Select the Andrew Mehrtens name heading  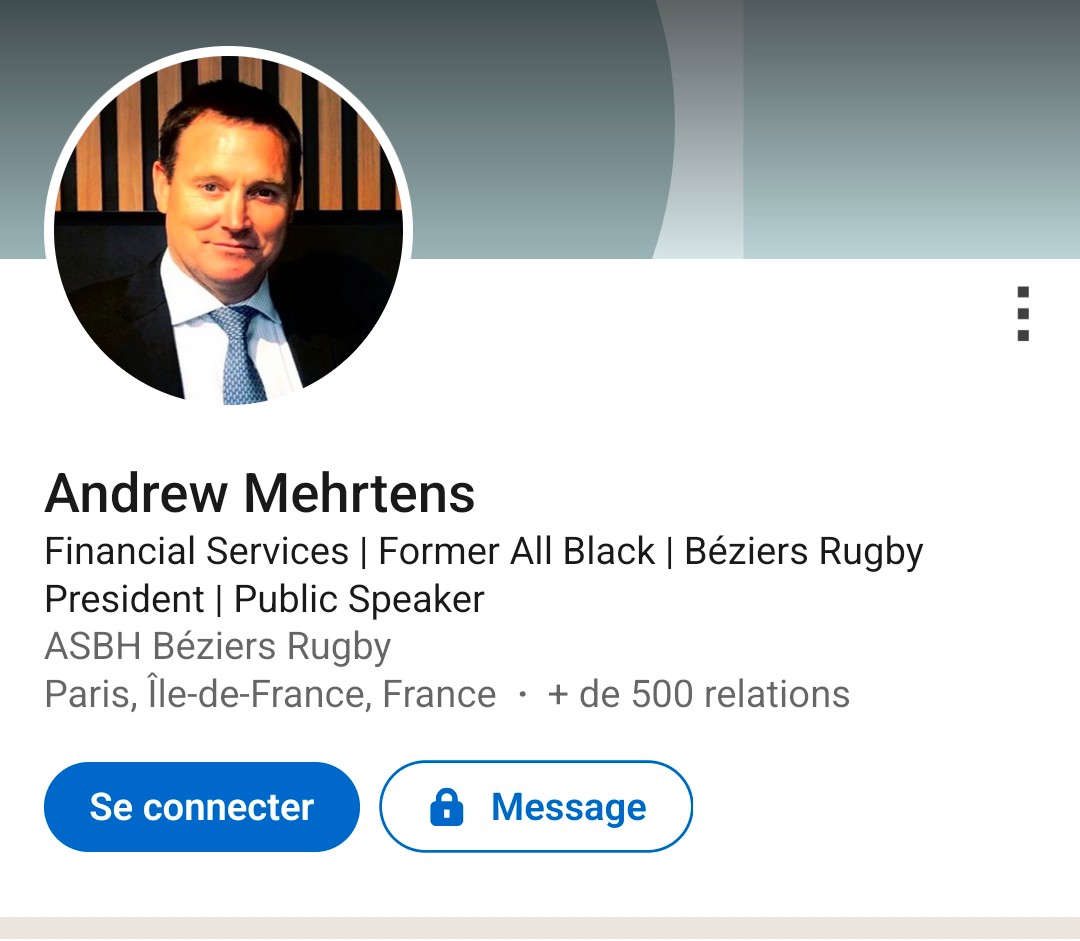pos(260,492)
